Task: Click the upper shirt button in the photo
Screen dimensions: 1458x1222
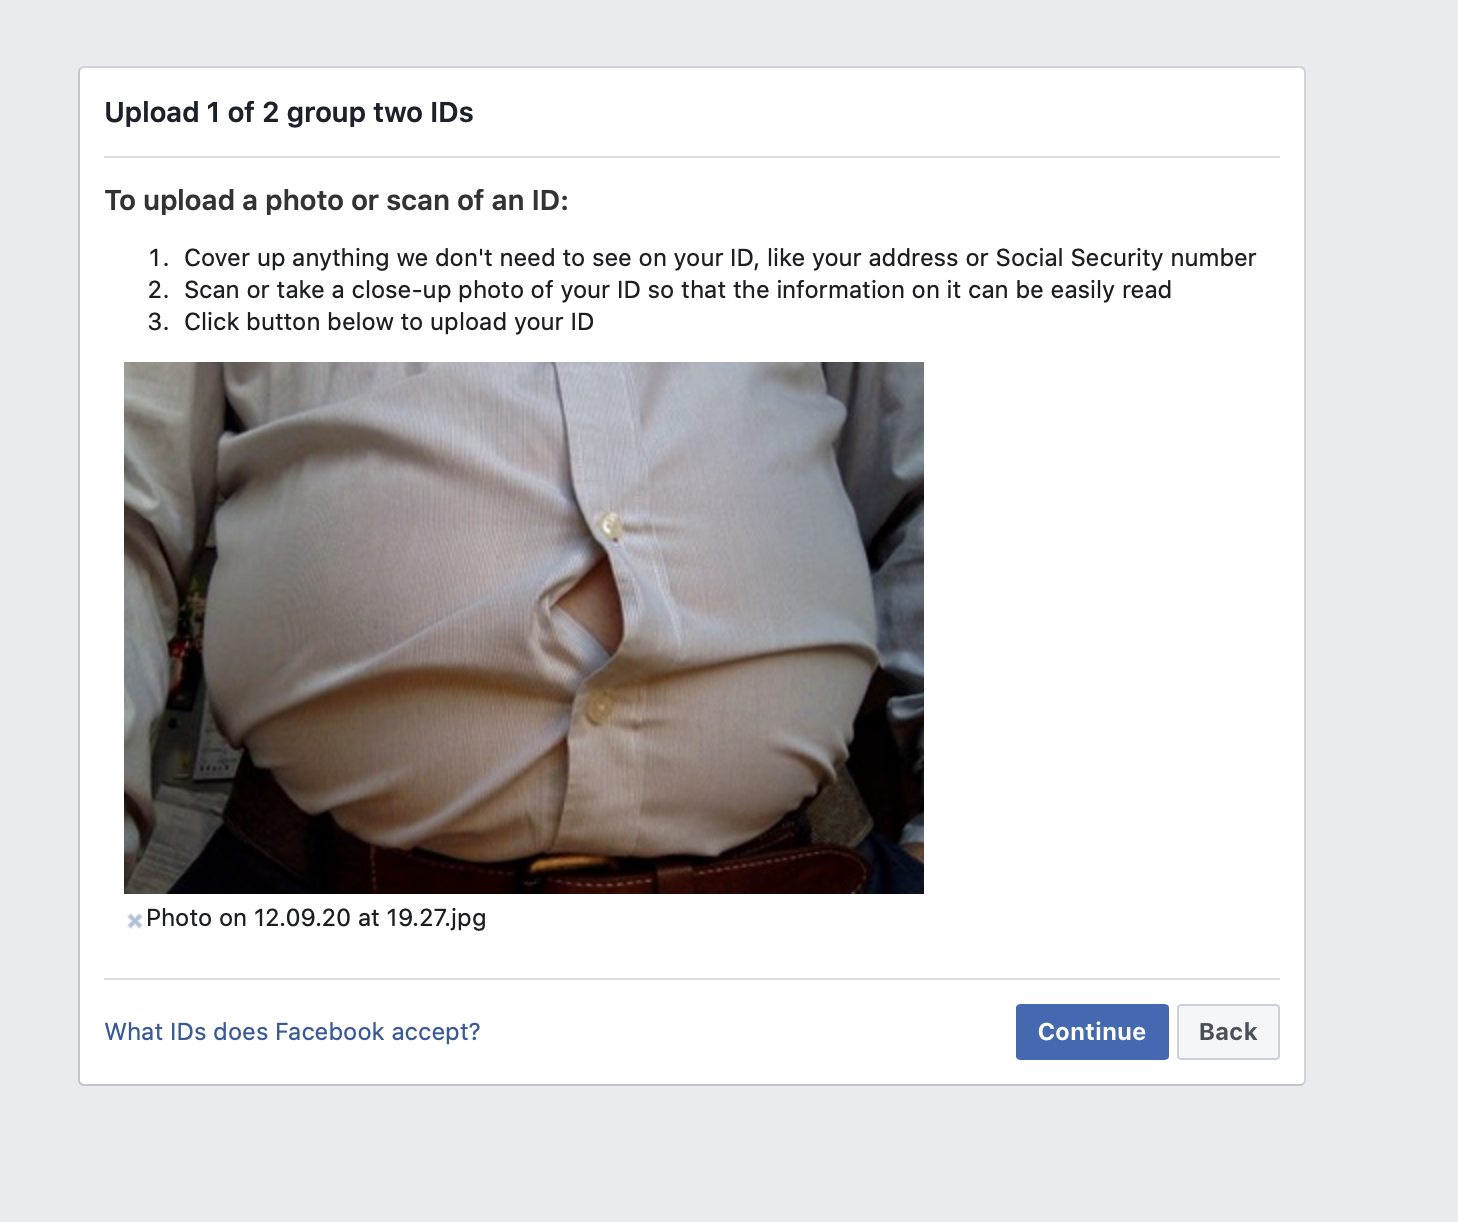Action: (610, 525)
